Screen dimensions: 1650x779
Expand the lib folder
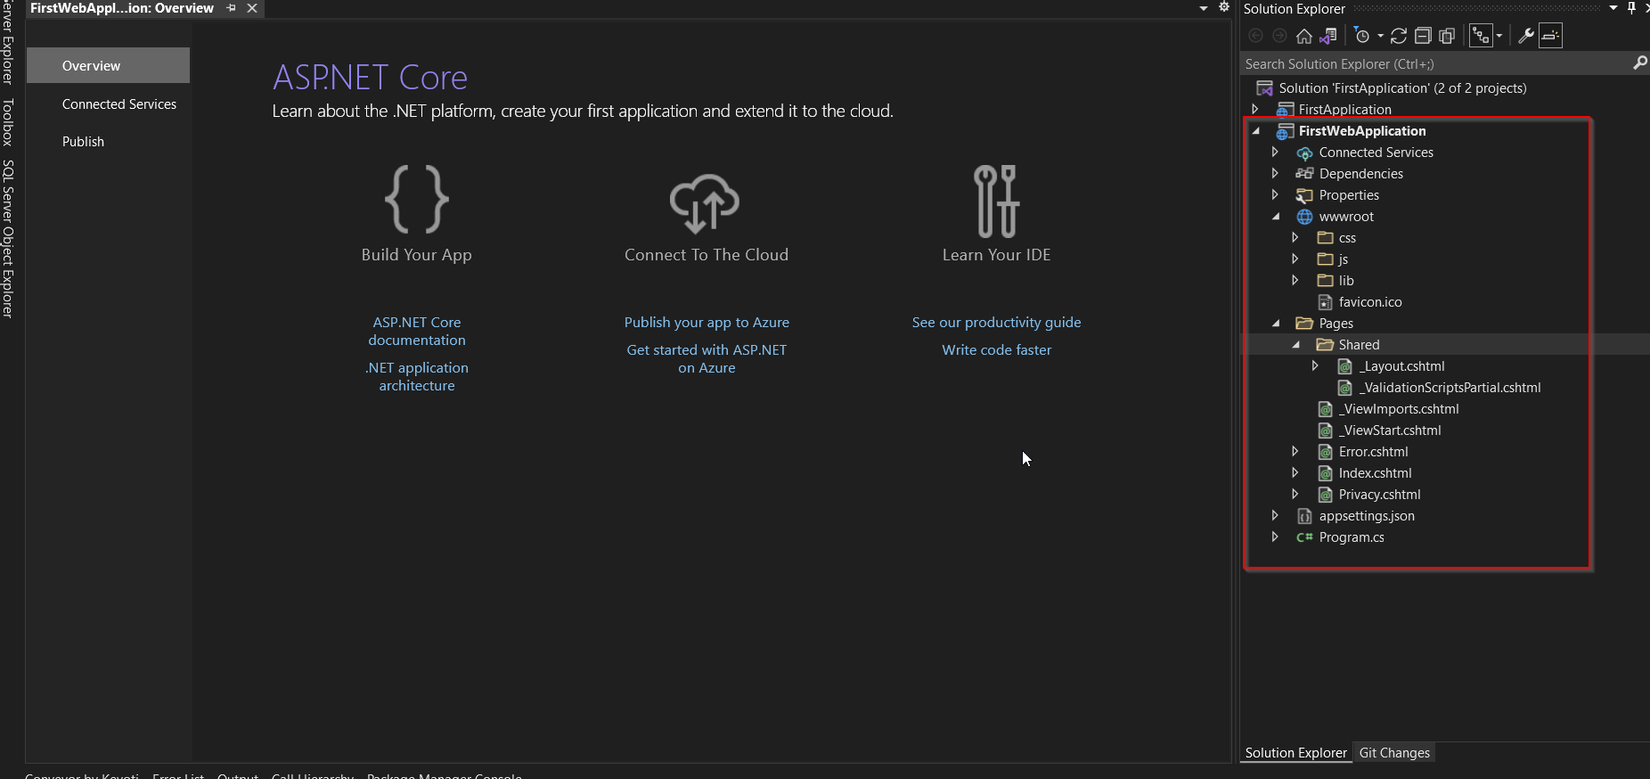1295,280
